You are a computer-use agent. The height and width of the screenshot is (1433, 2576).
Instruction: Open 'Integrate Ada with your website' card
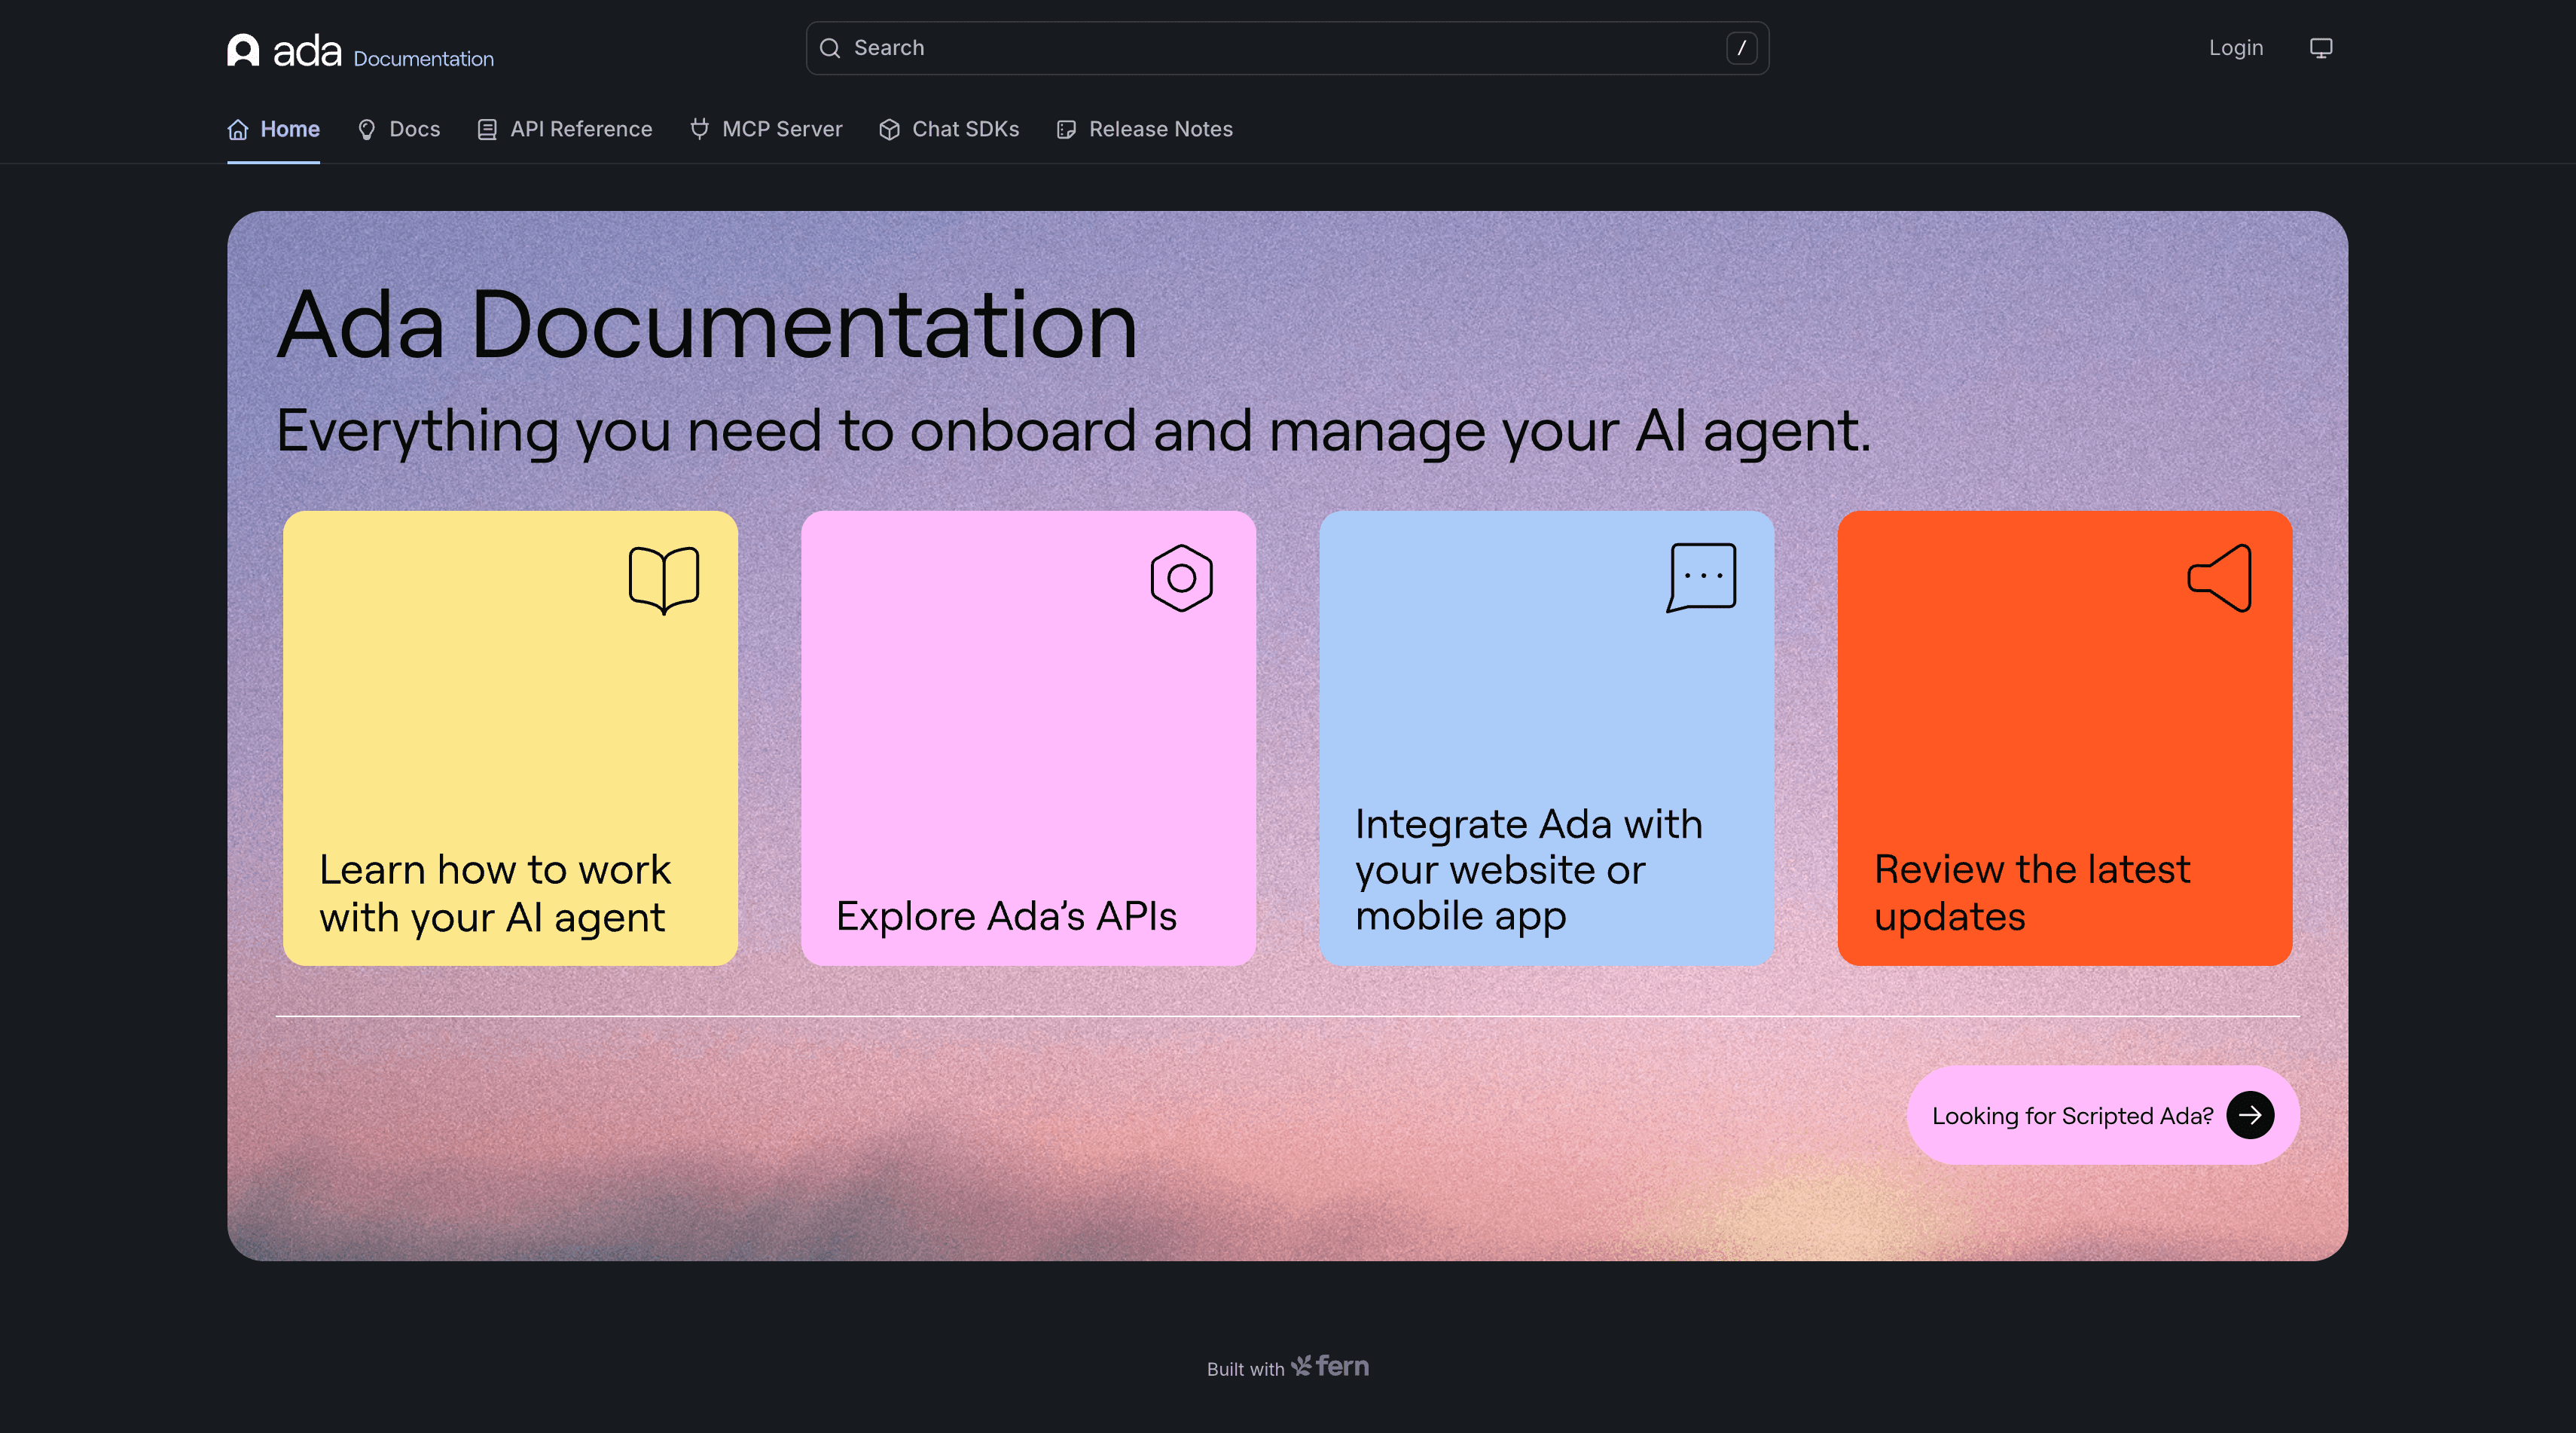(x=1547, y=738)
